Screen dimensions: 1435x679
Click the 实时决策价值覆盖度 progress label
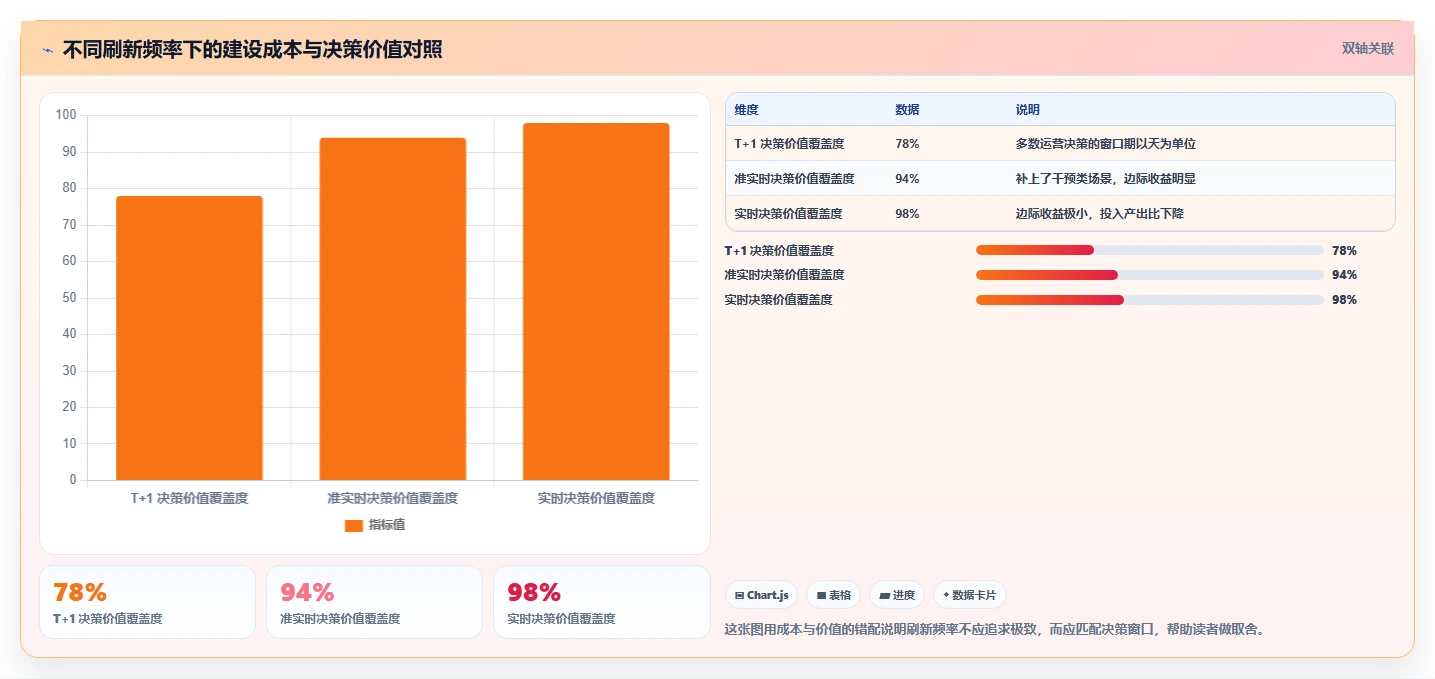(778, 300)
